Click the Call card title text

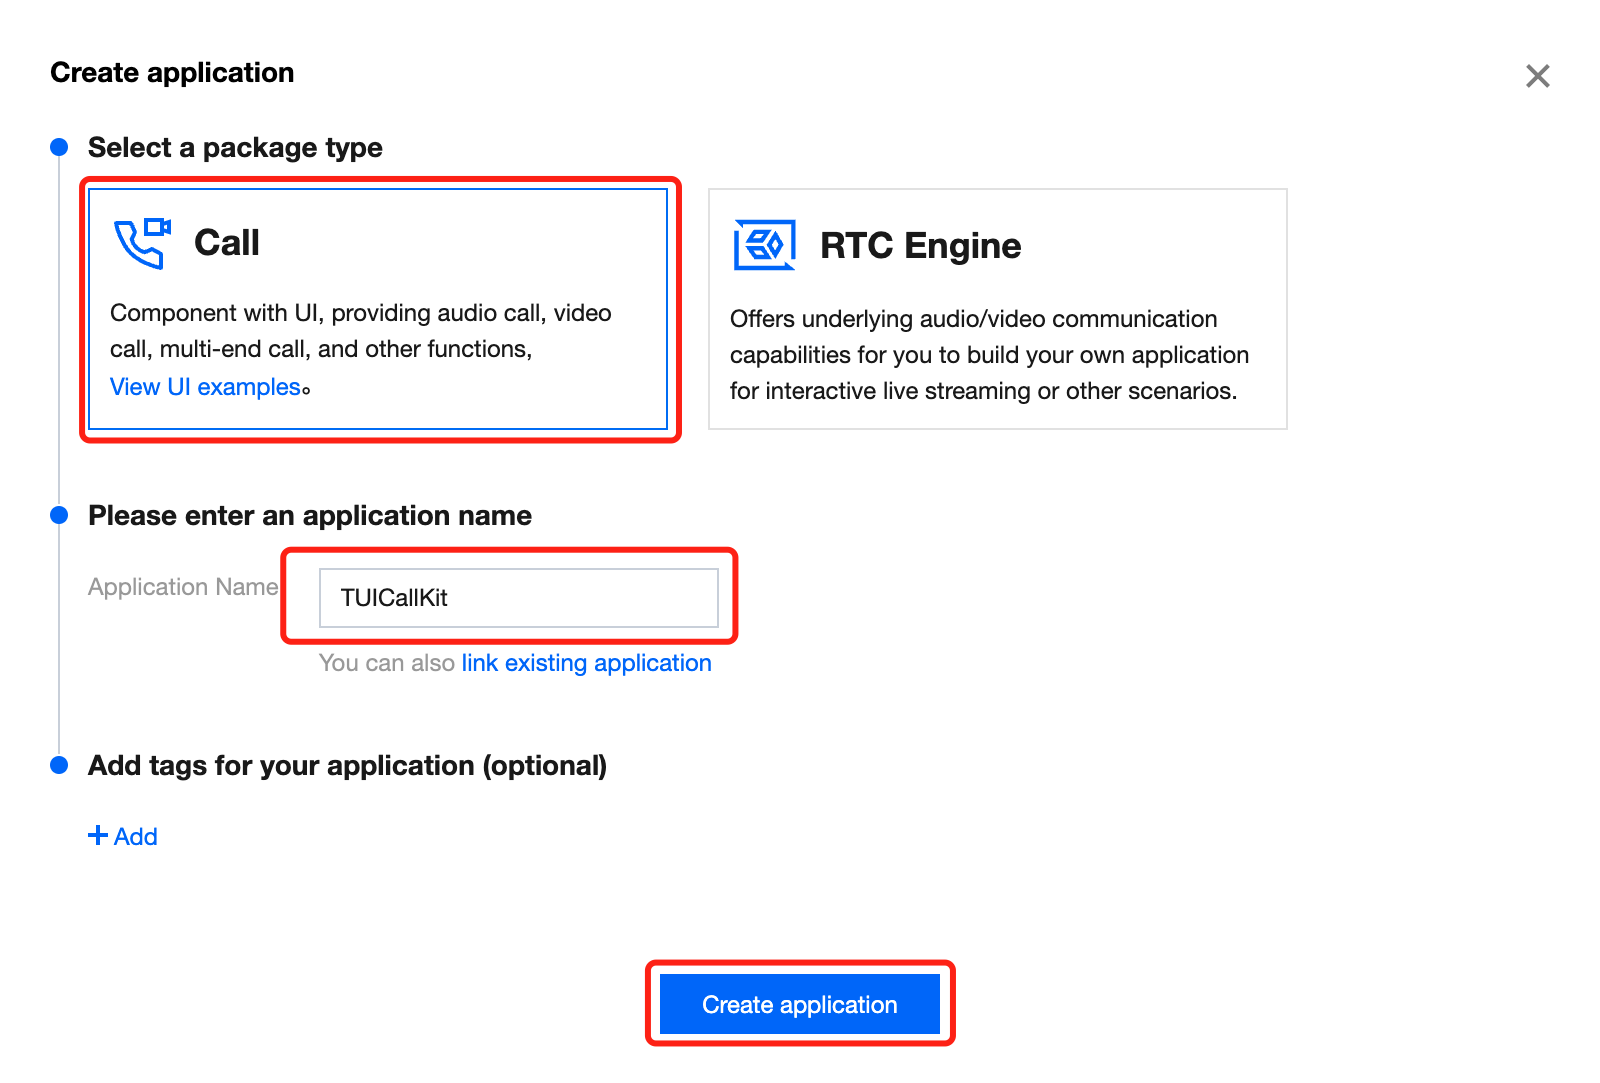click(227, 243)
